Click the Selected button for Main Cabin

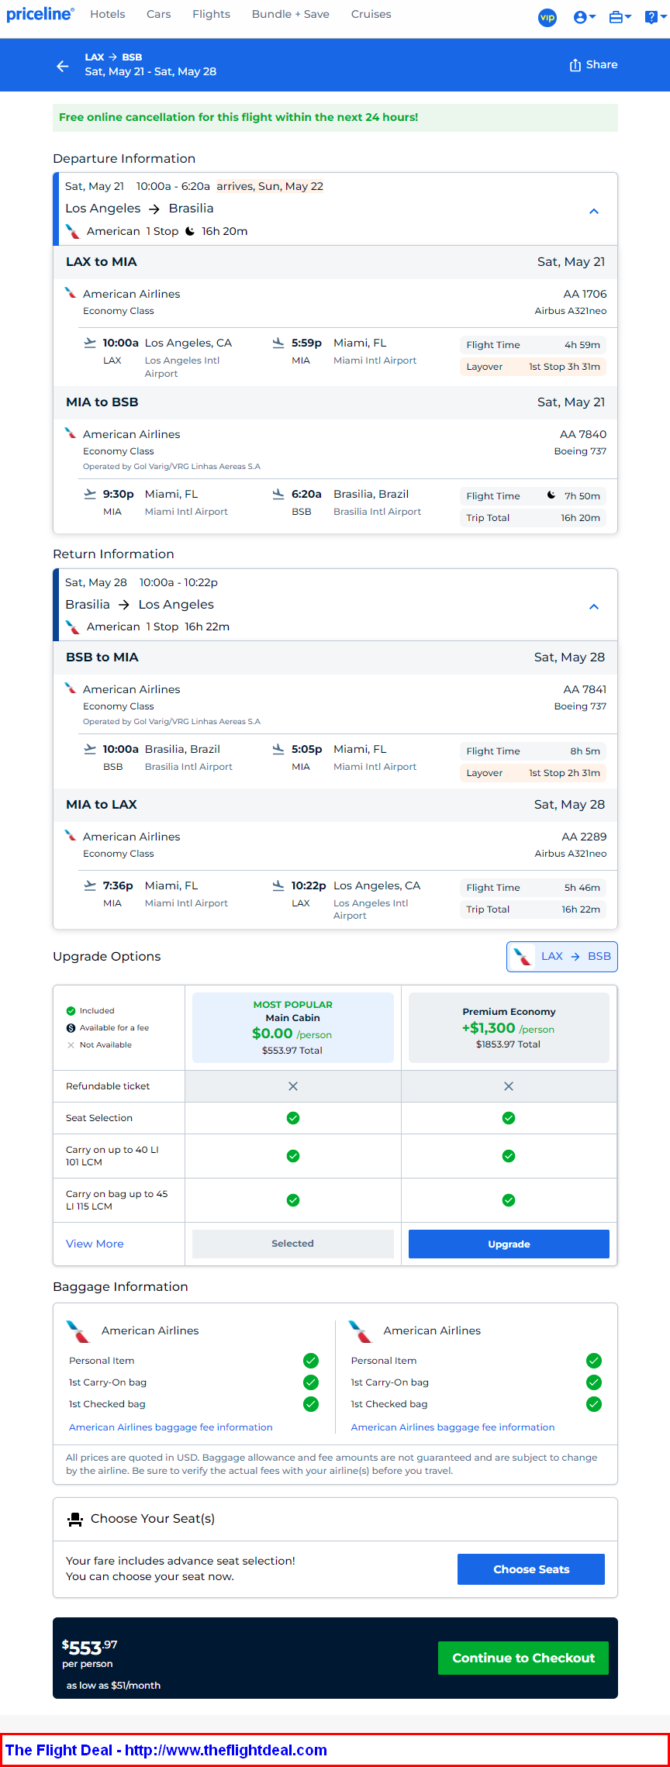point(293,1244)
